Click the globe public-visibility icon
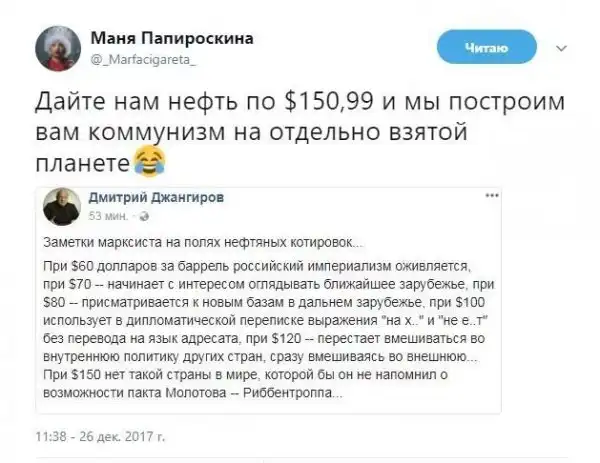 click(x=144, y=217)
